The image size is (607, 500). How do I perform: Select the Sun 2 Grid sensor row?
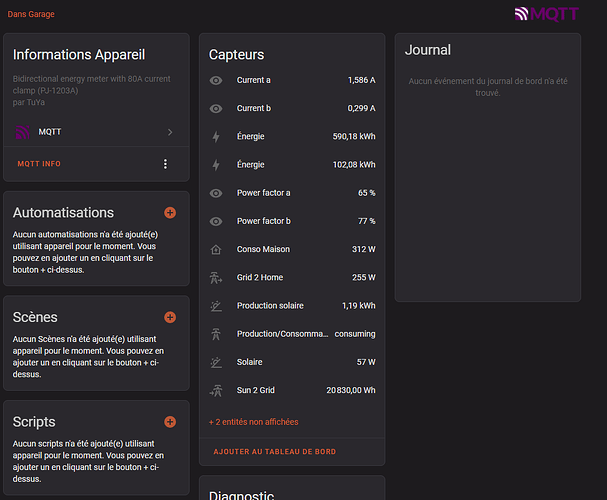(292, 390)
